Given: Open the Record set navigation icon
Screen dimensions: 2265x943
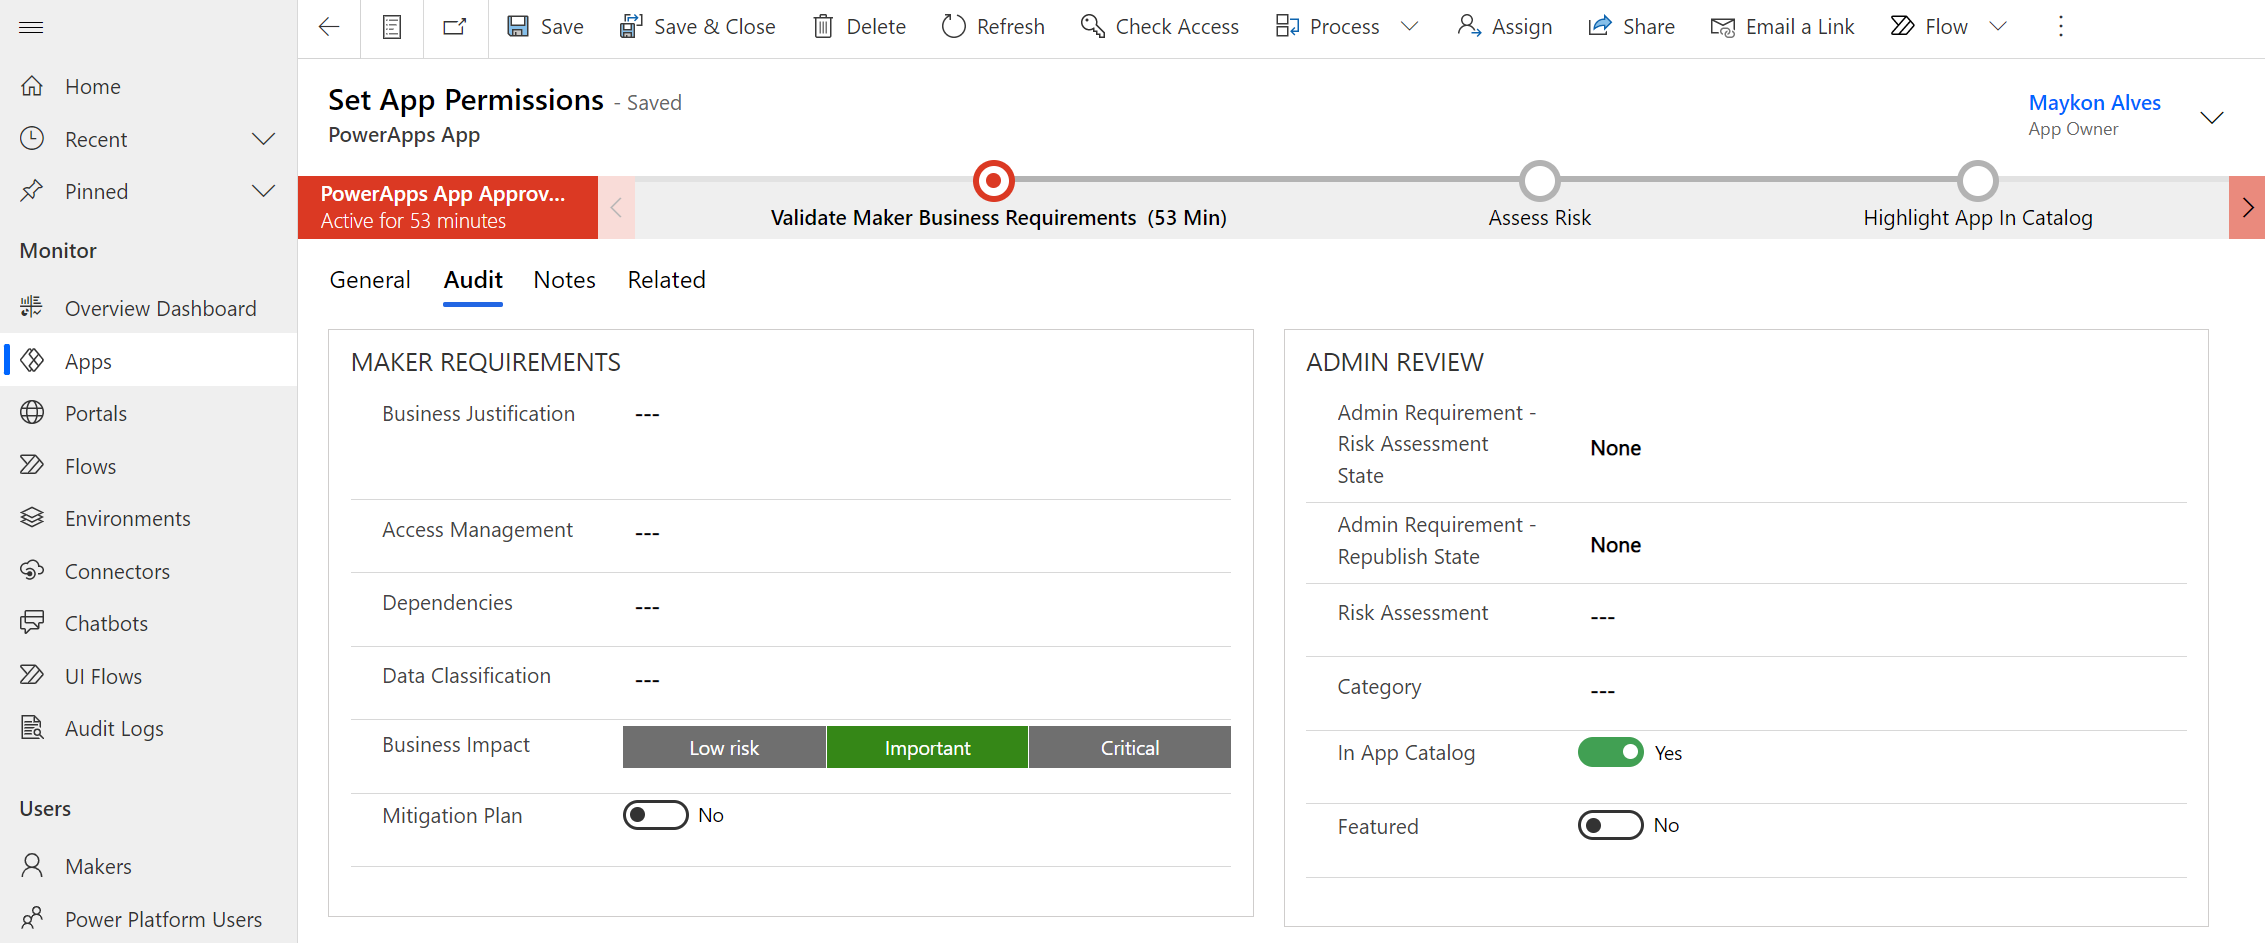Looking at the screenshot, I should point(391,27).
